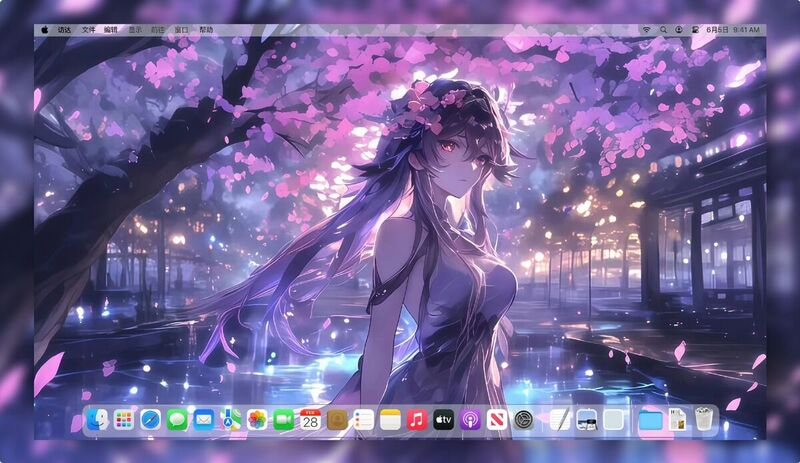The height and width of the screenshot is (463, 800).
Task: Click the Wi-Fi status icon in the menu bar
Action: pos(646,30)
